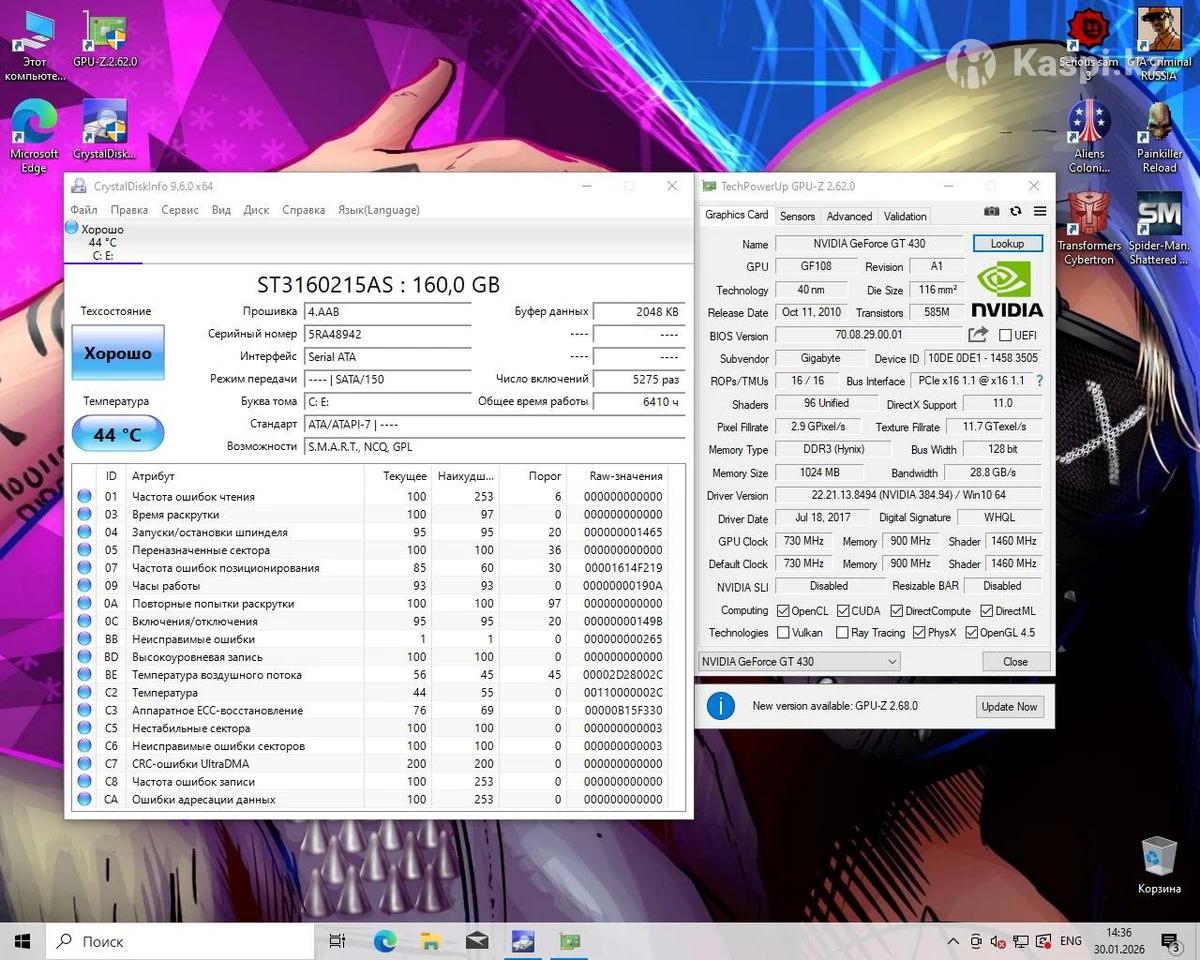
Task: Toggle the UEFI checkbox
Action: (1005, 336)
